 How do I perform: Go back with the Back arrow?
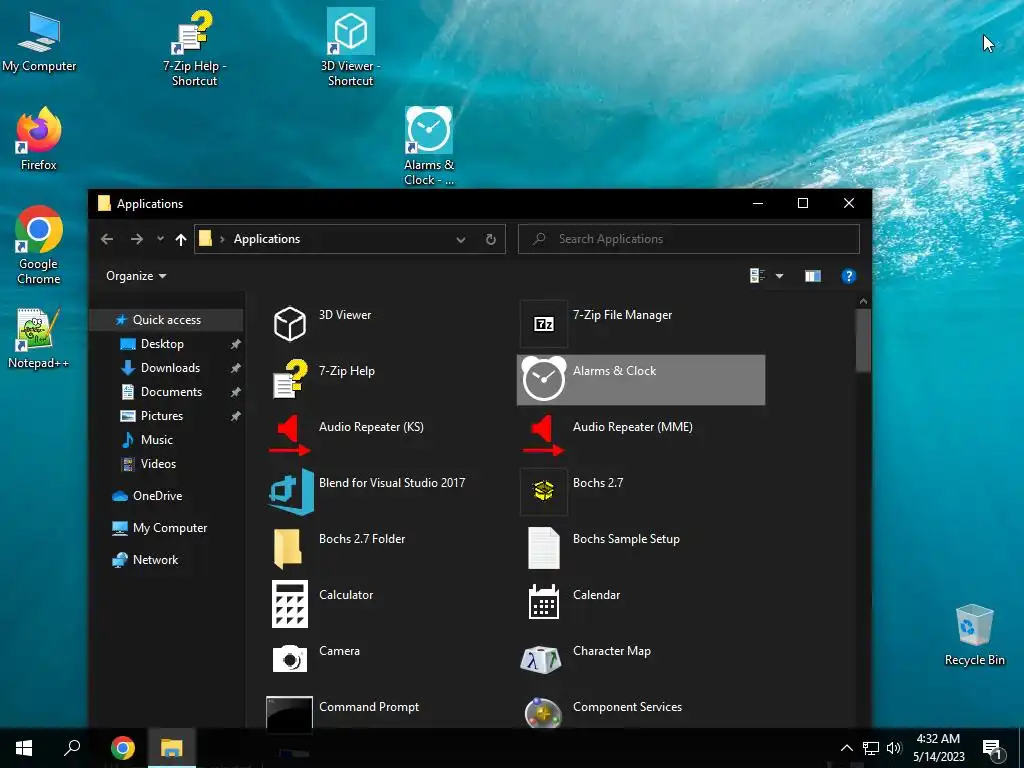point(107,239)
